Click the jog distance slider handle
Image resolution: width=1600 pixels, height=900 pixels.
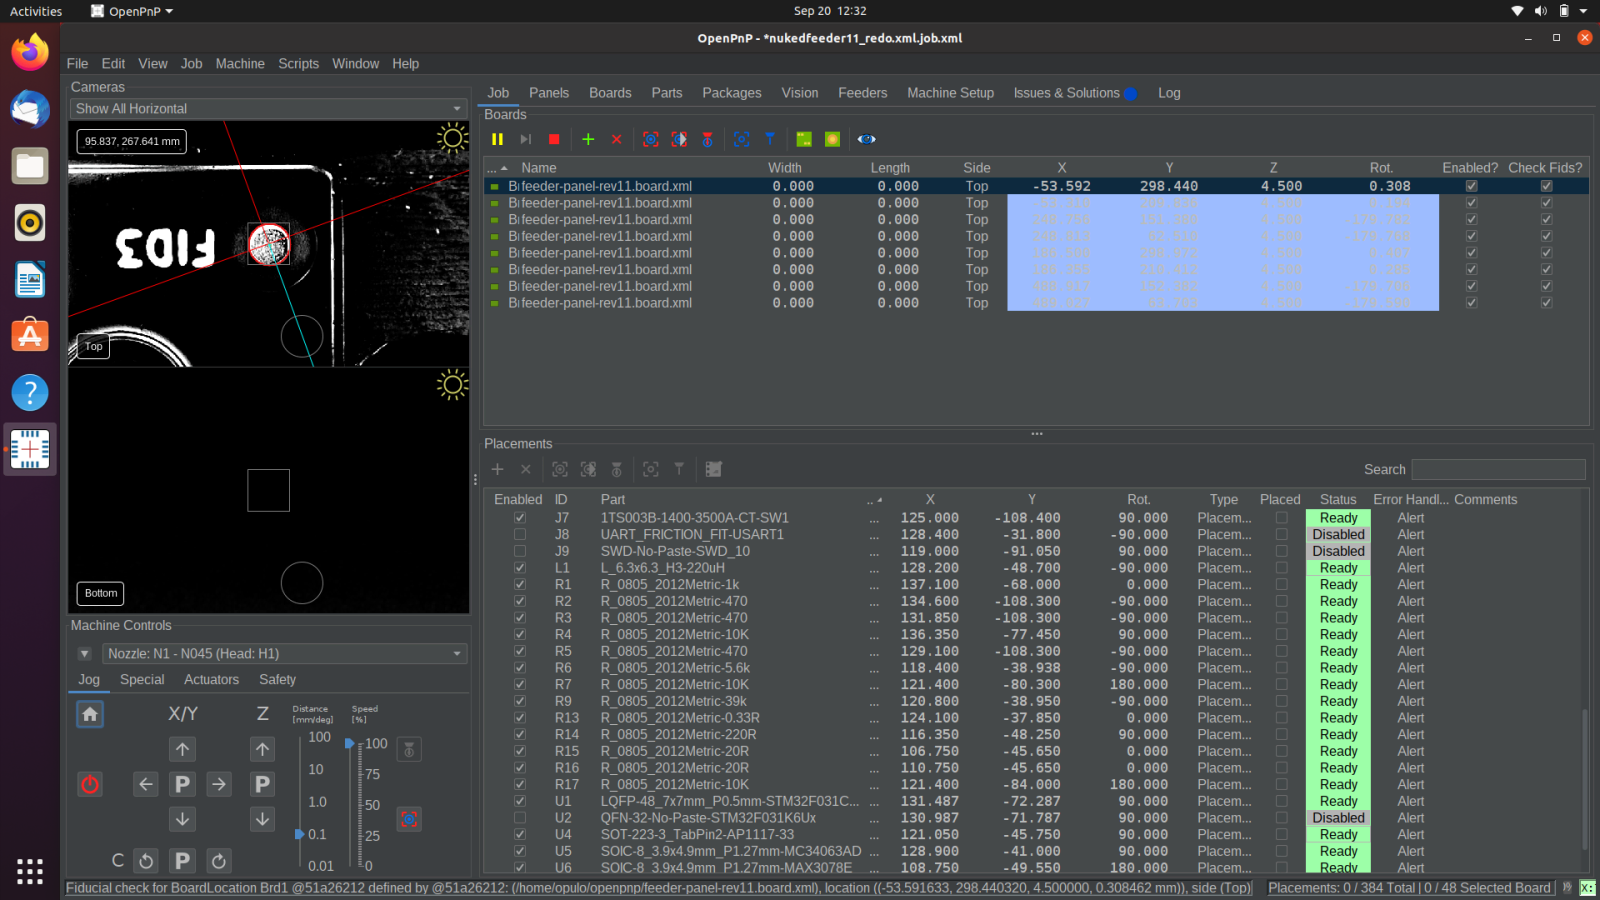tap(299, 834)
